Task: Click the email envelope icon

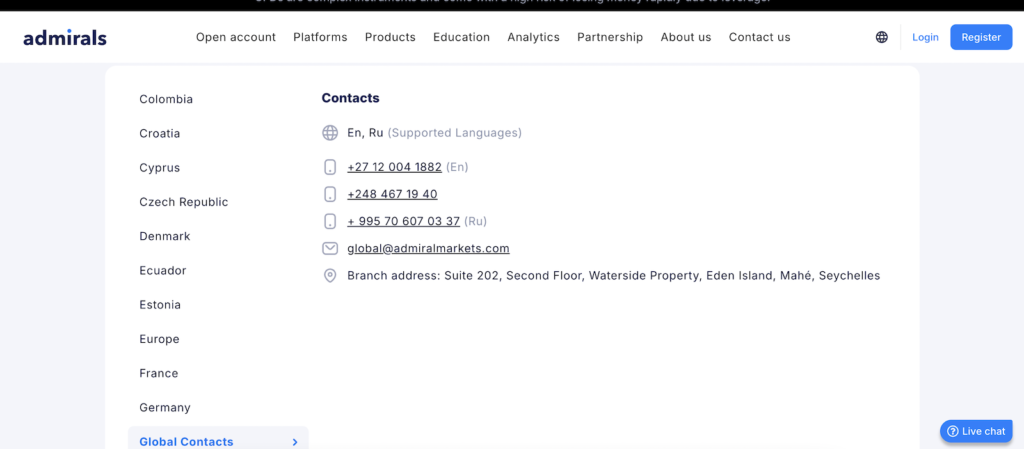Action: tap(330, 248)
